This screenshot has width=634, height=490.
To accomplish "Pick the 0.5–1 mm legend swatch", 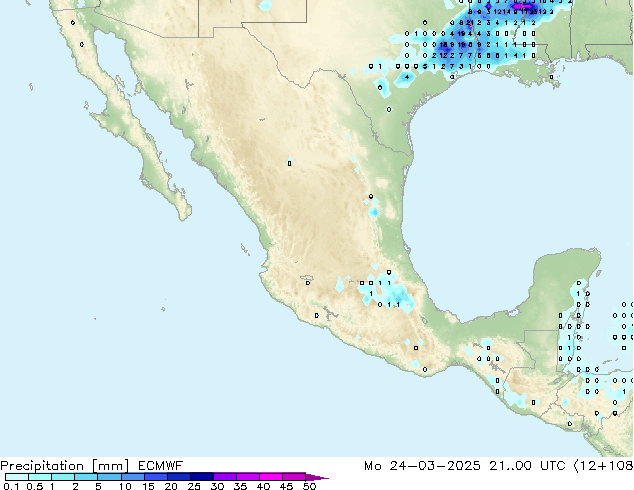I will tap(40, 477).
